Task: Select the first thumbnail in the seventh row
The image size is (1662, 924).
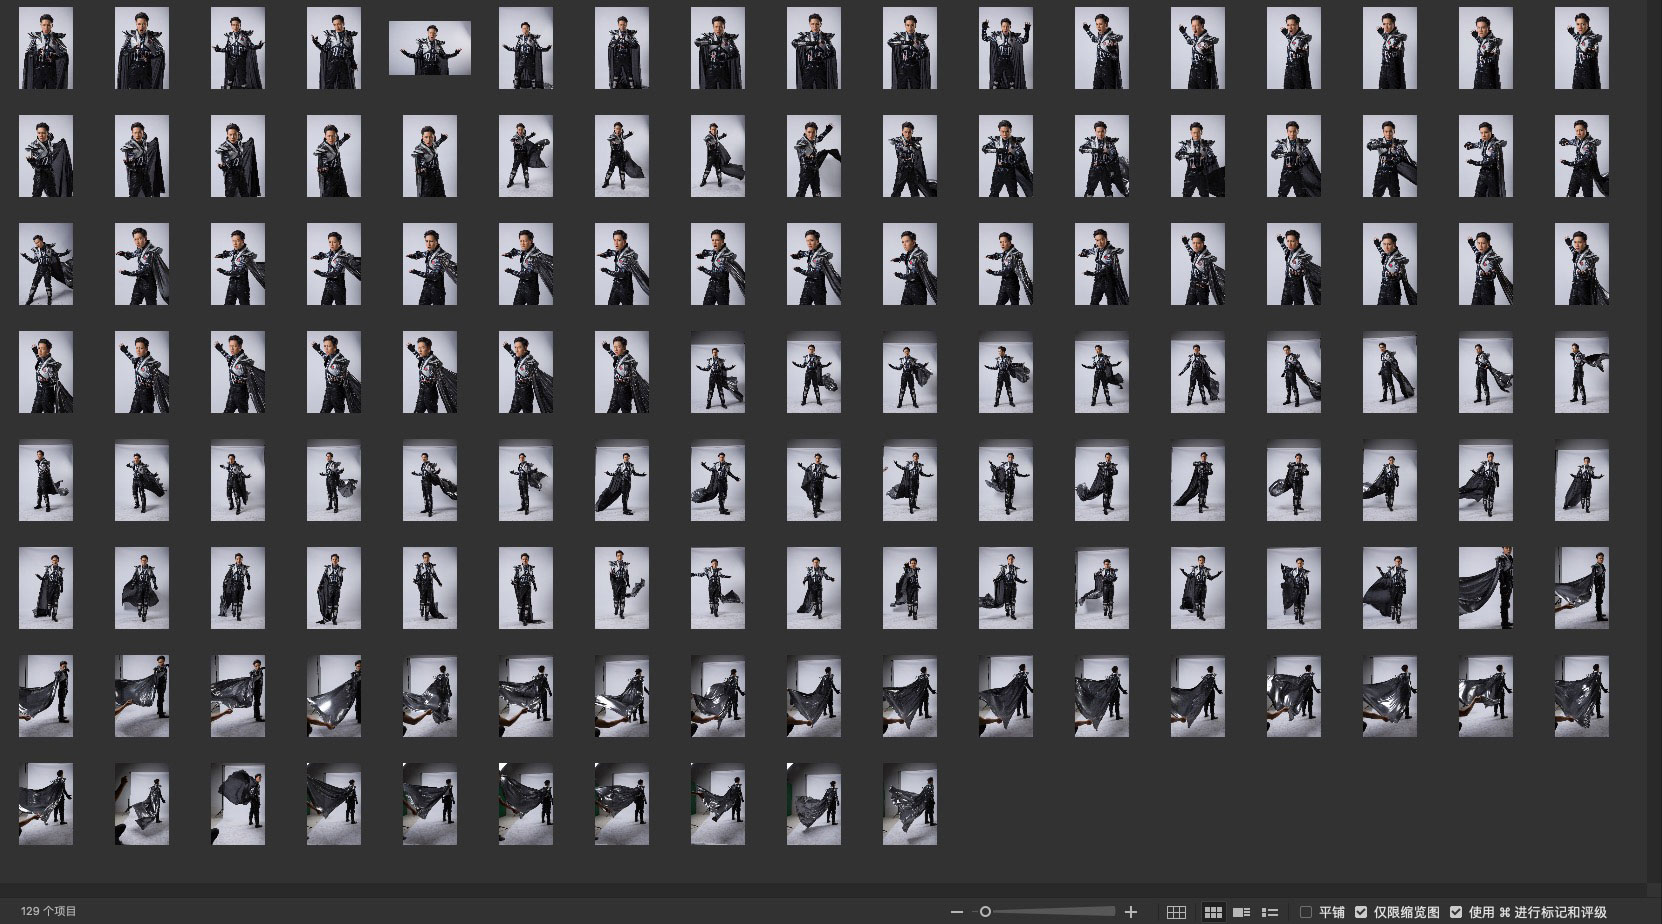Action: [45, 696]
